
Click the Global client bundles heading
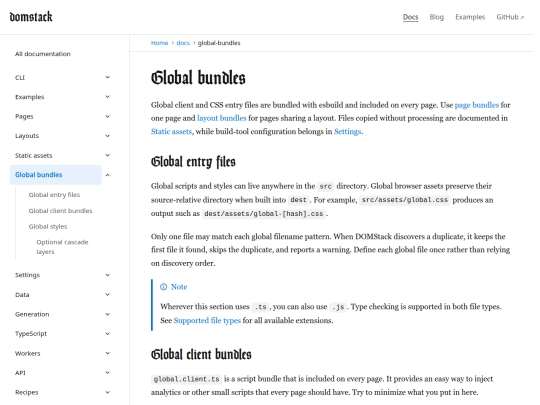pyautogui.click(x=201, y=354)
